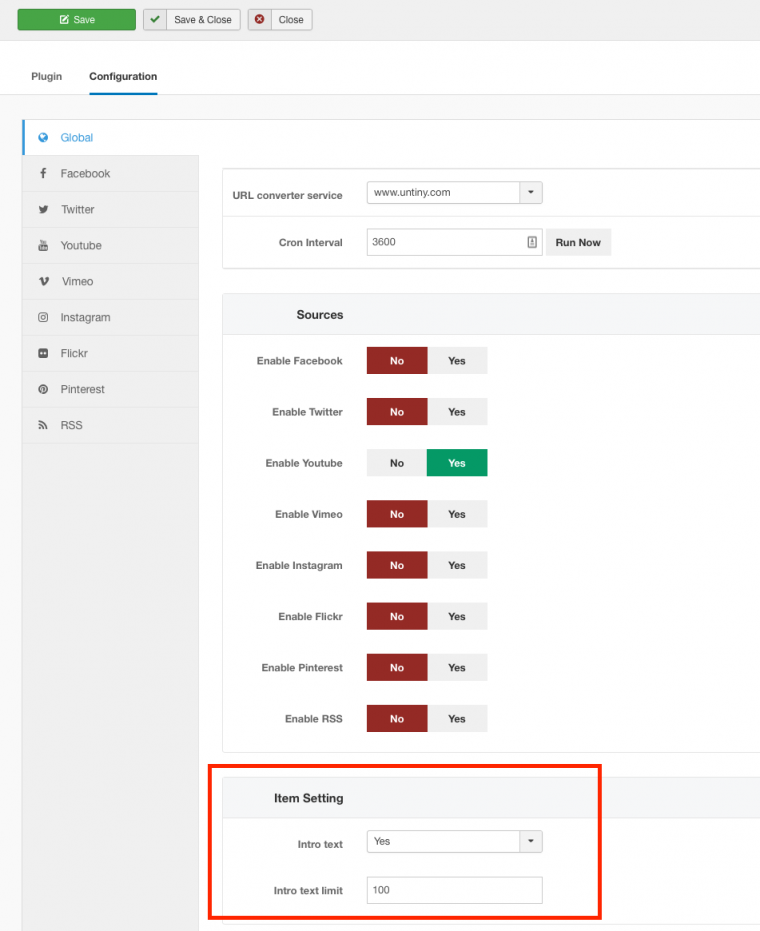Click the red No for Enable Twitter
760x931 pixels.
coord(397,411)
